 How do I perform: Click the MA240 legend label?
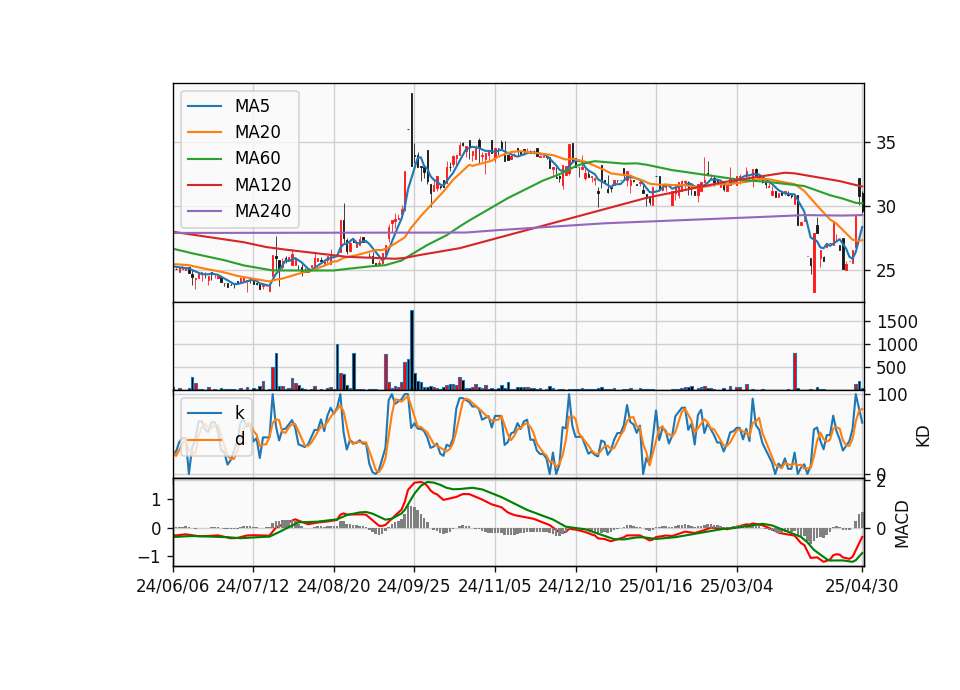pos(263,211)
